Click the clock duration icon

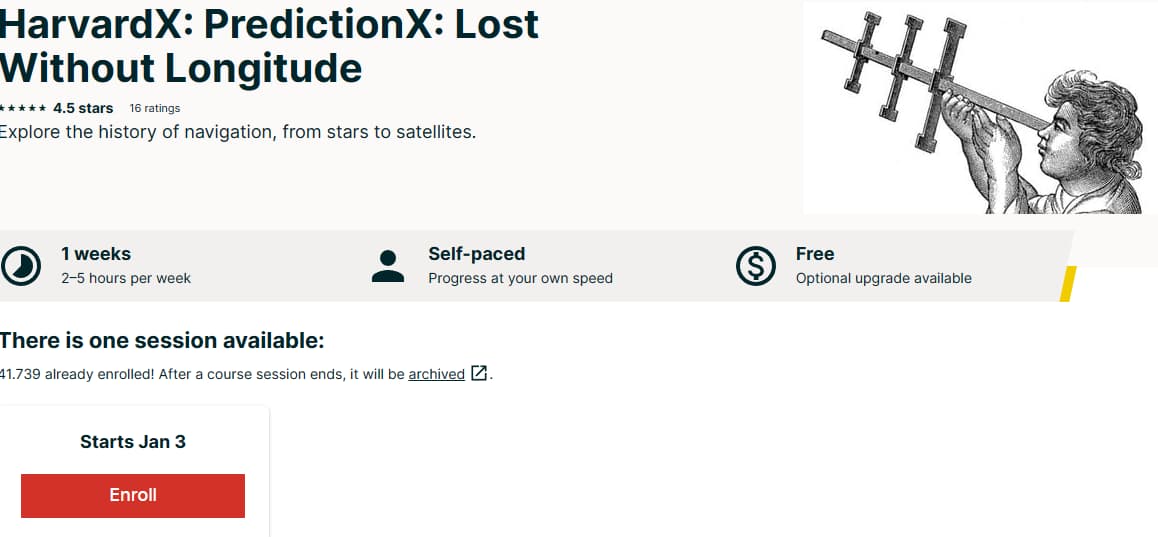[20, 265]
